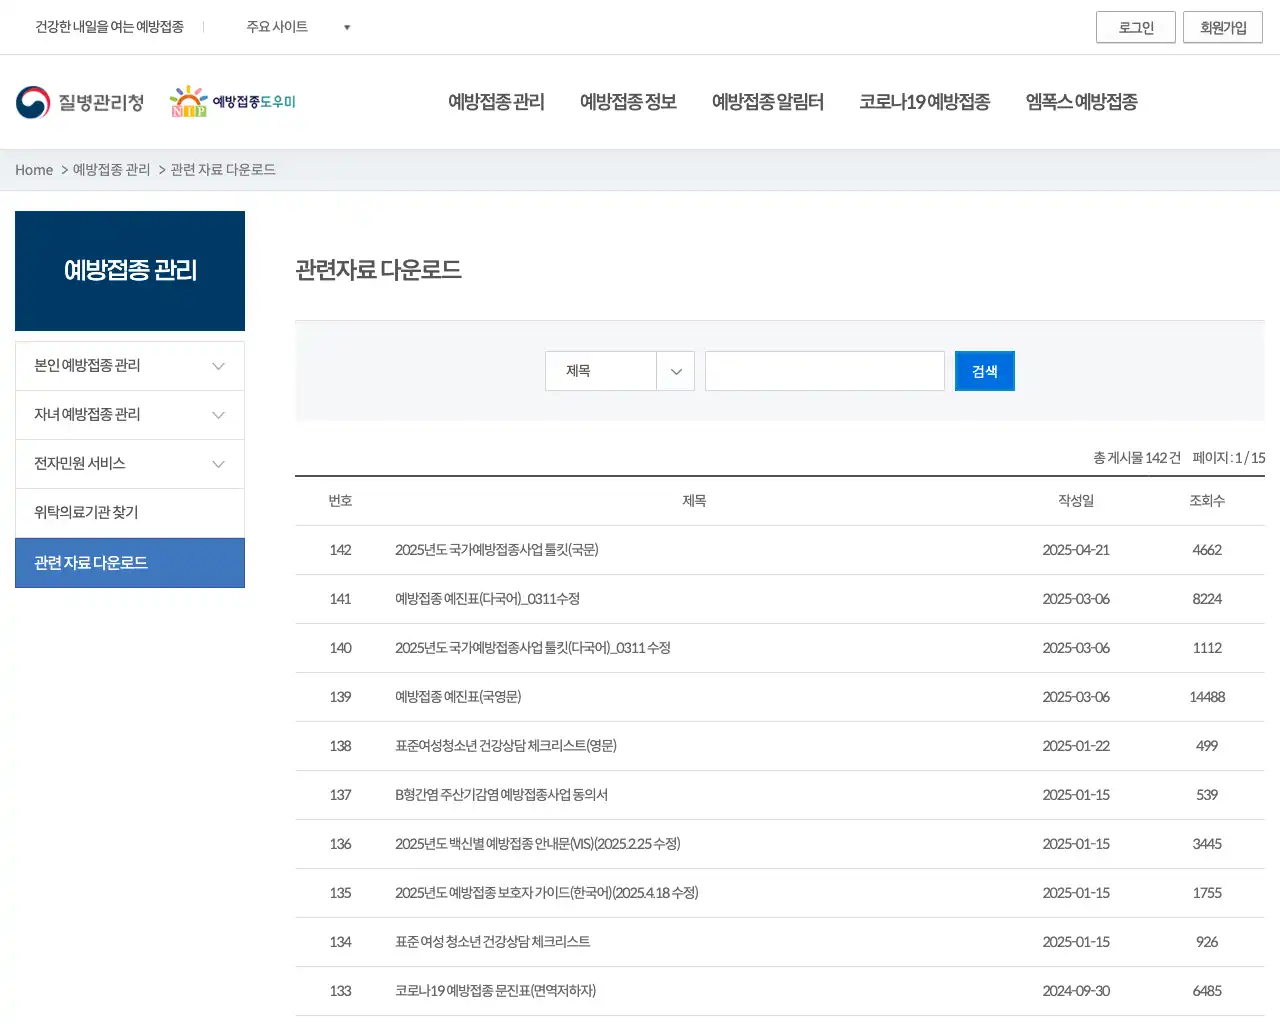The image size is (1280, 1024).
Task: Click inside the search text field
Action: [824, 370]
